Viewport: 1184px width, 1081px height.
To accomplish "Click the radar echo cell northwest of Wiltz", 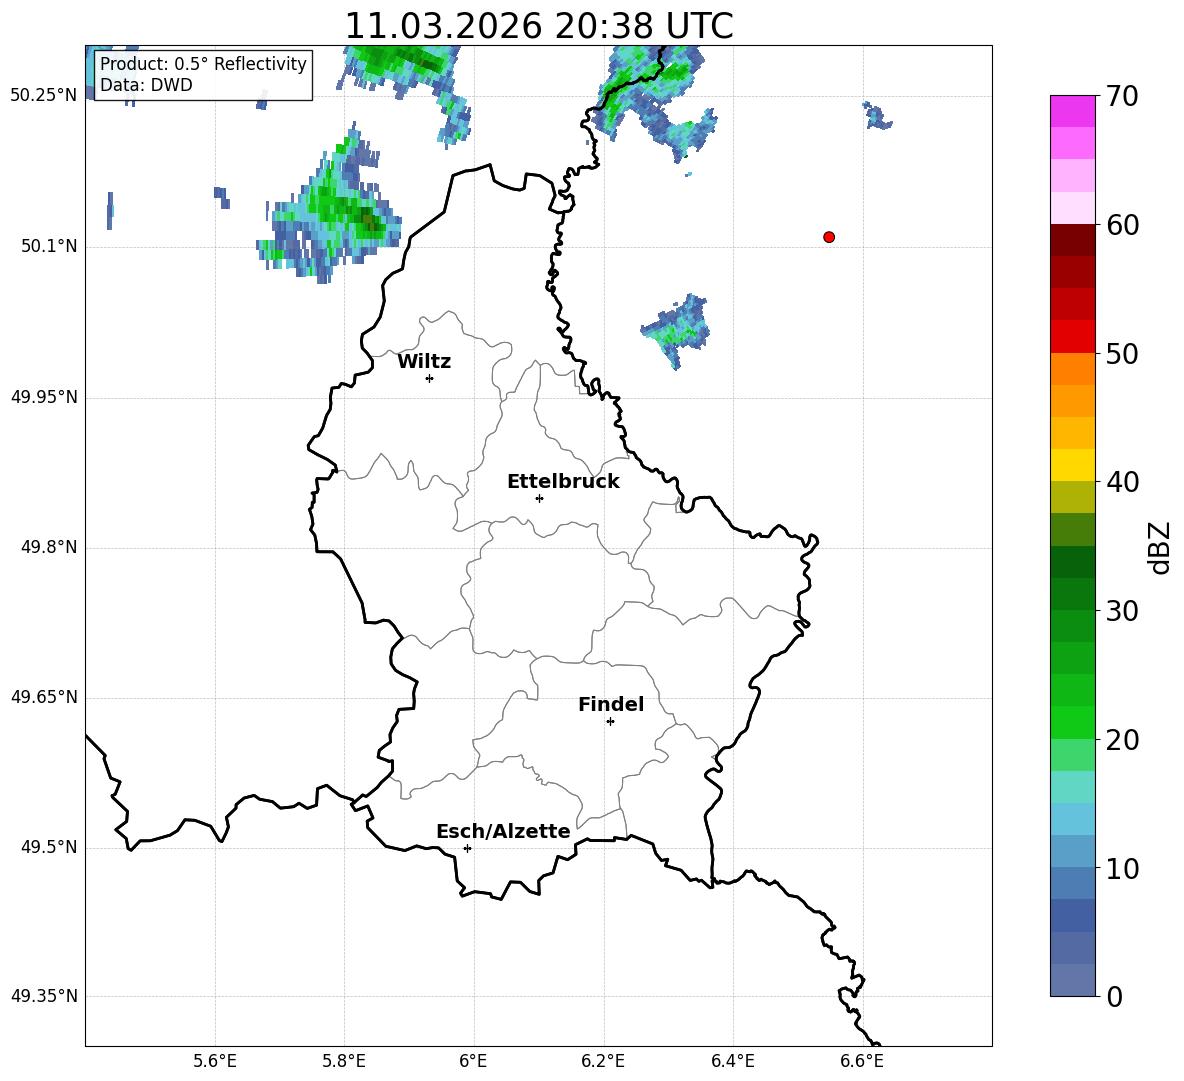I will (x=335, y=215).
